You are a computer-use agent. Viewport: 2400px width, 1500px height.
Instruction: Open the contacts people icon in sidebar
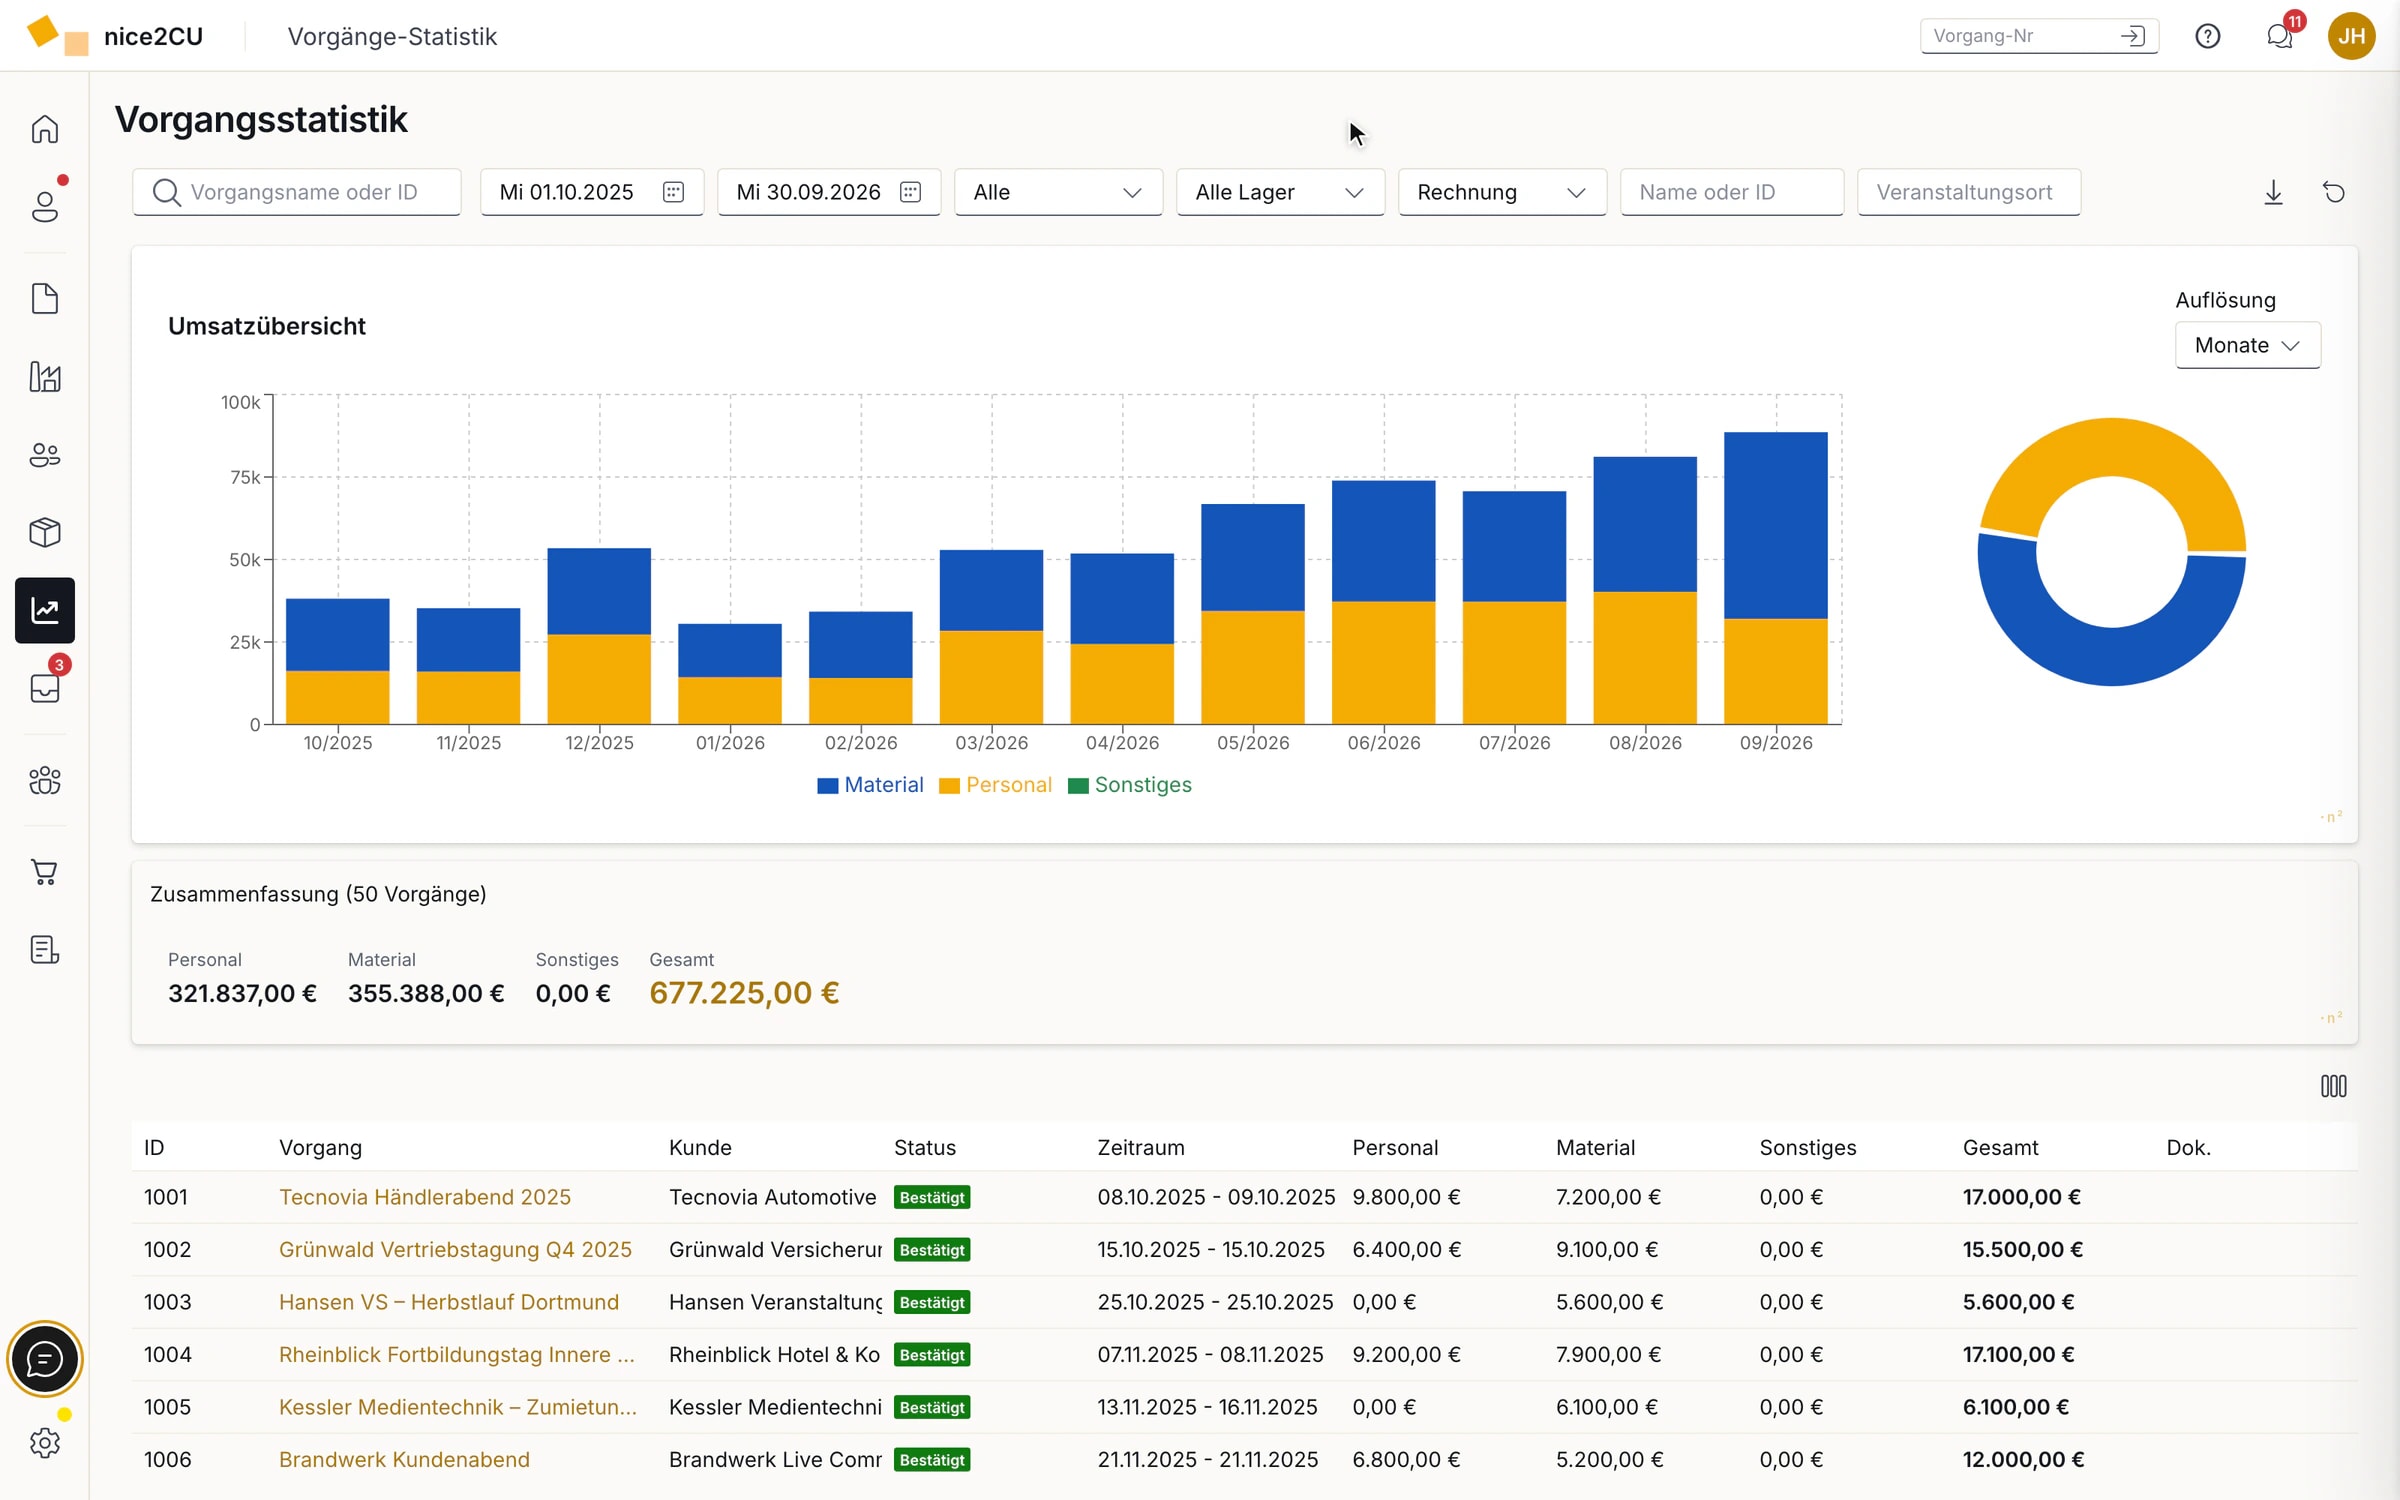pos(45,455)
